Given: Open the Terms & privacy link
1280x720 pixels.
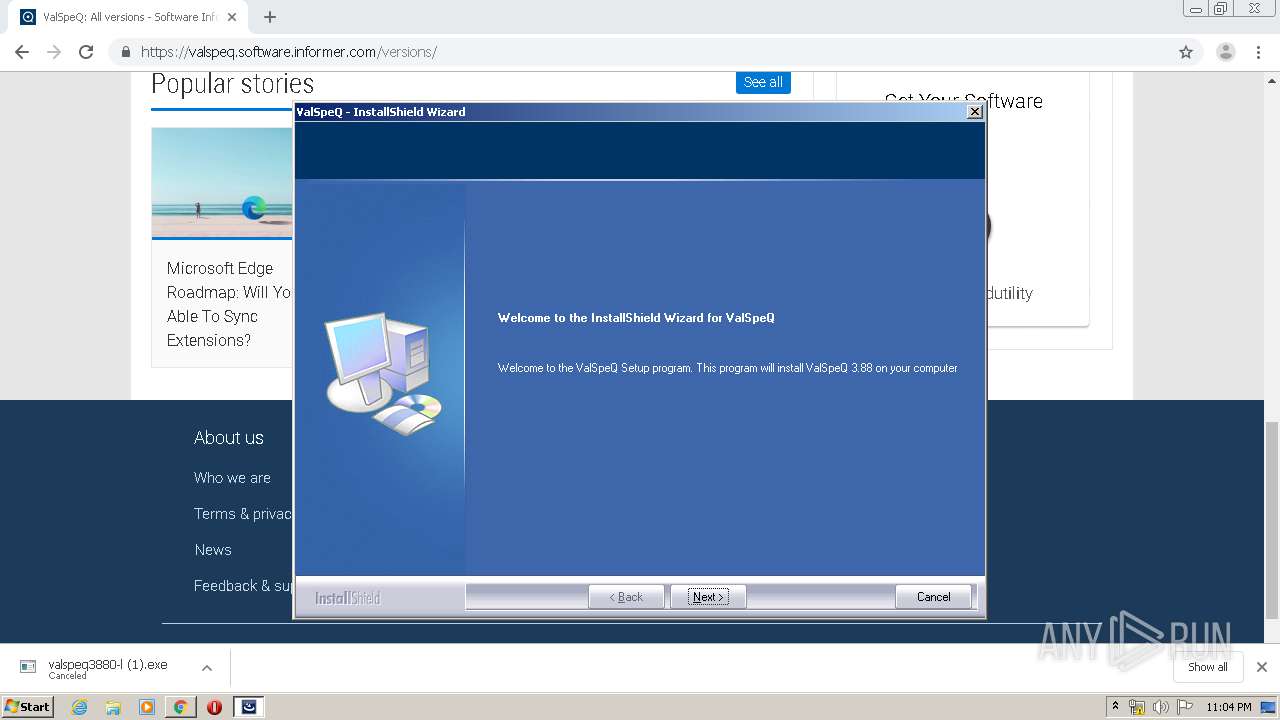Looking at the screenshot, I should click(x=243, y=514).
